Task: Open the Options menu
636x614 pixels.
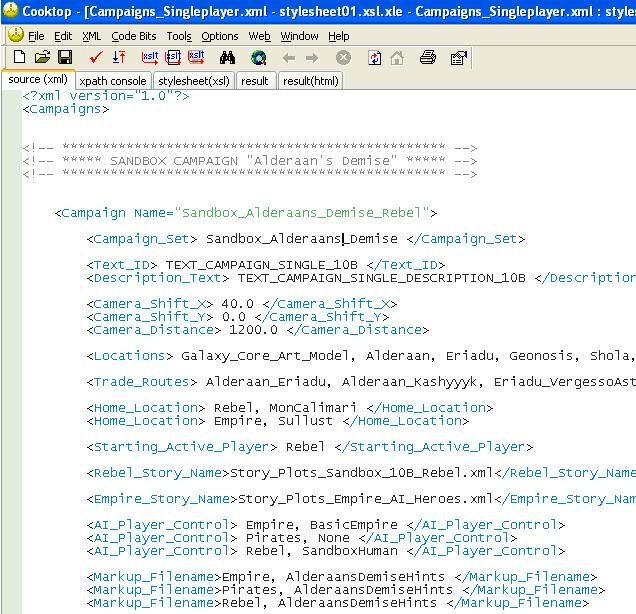Action: click(220, 36)
